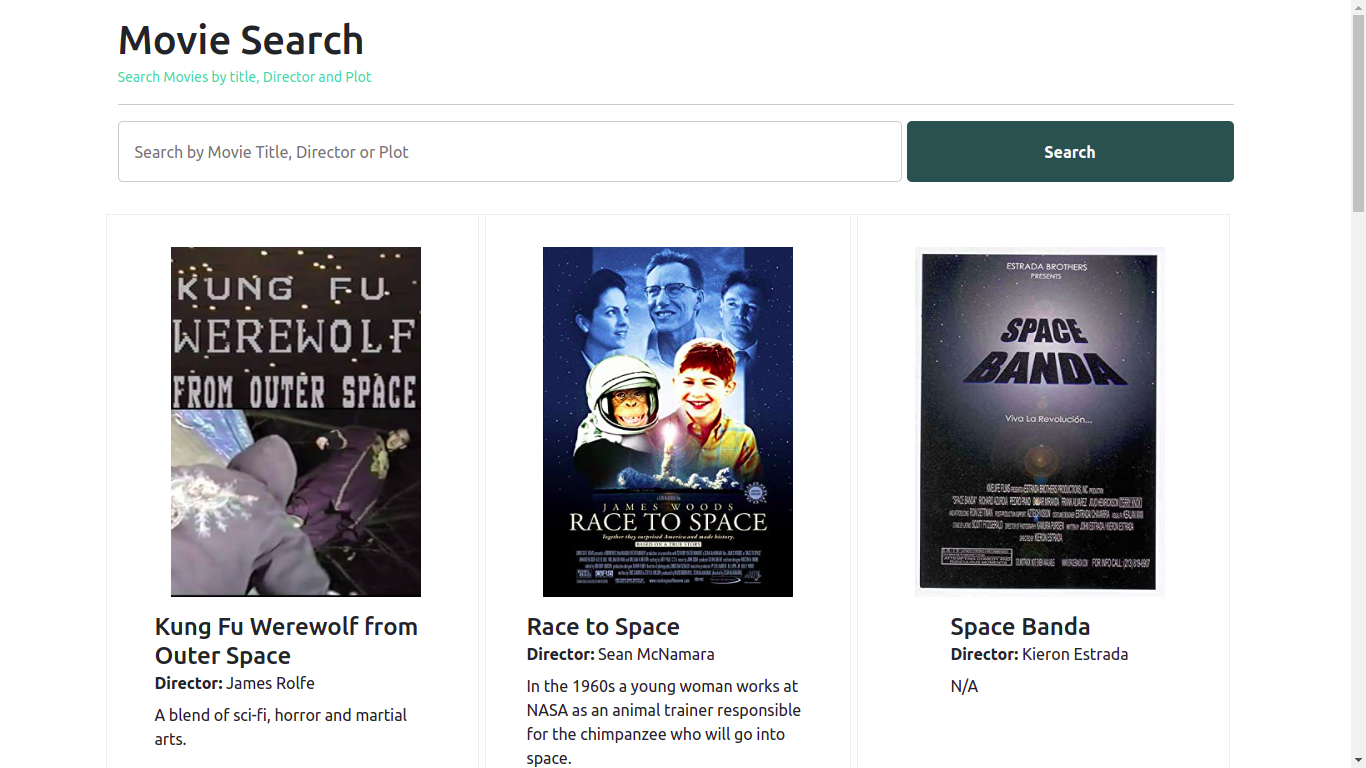This screenshot has width=1366, height=768.
Task: Select the Race to Space title
Action: [603, 626]
